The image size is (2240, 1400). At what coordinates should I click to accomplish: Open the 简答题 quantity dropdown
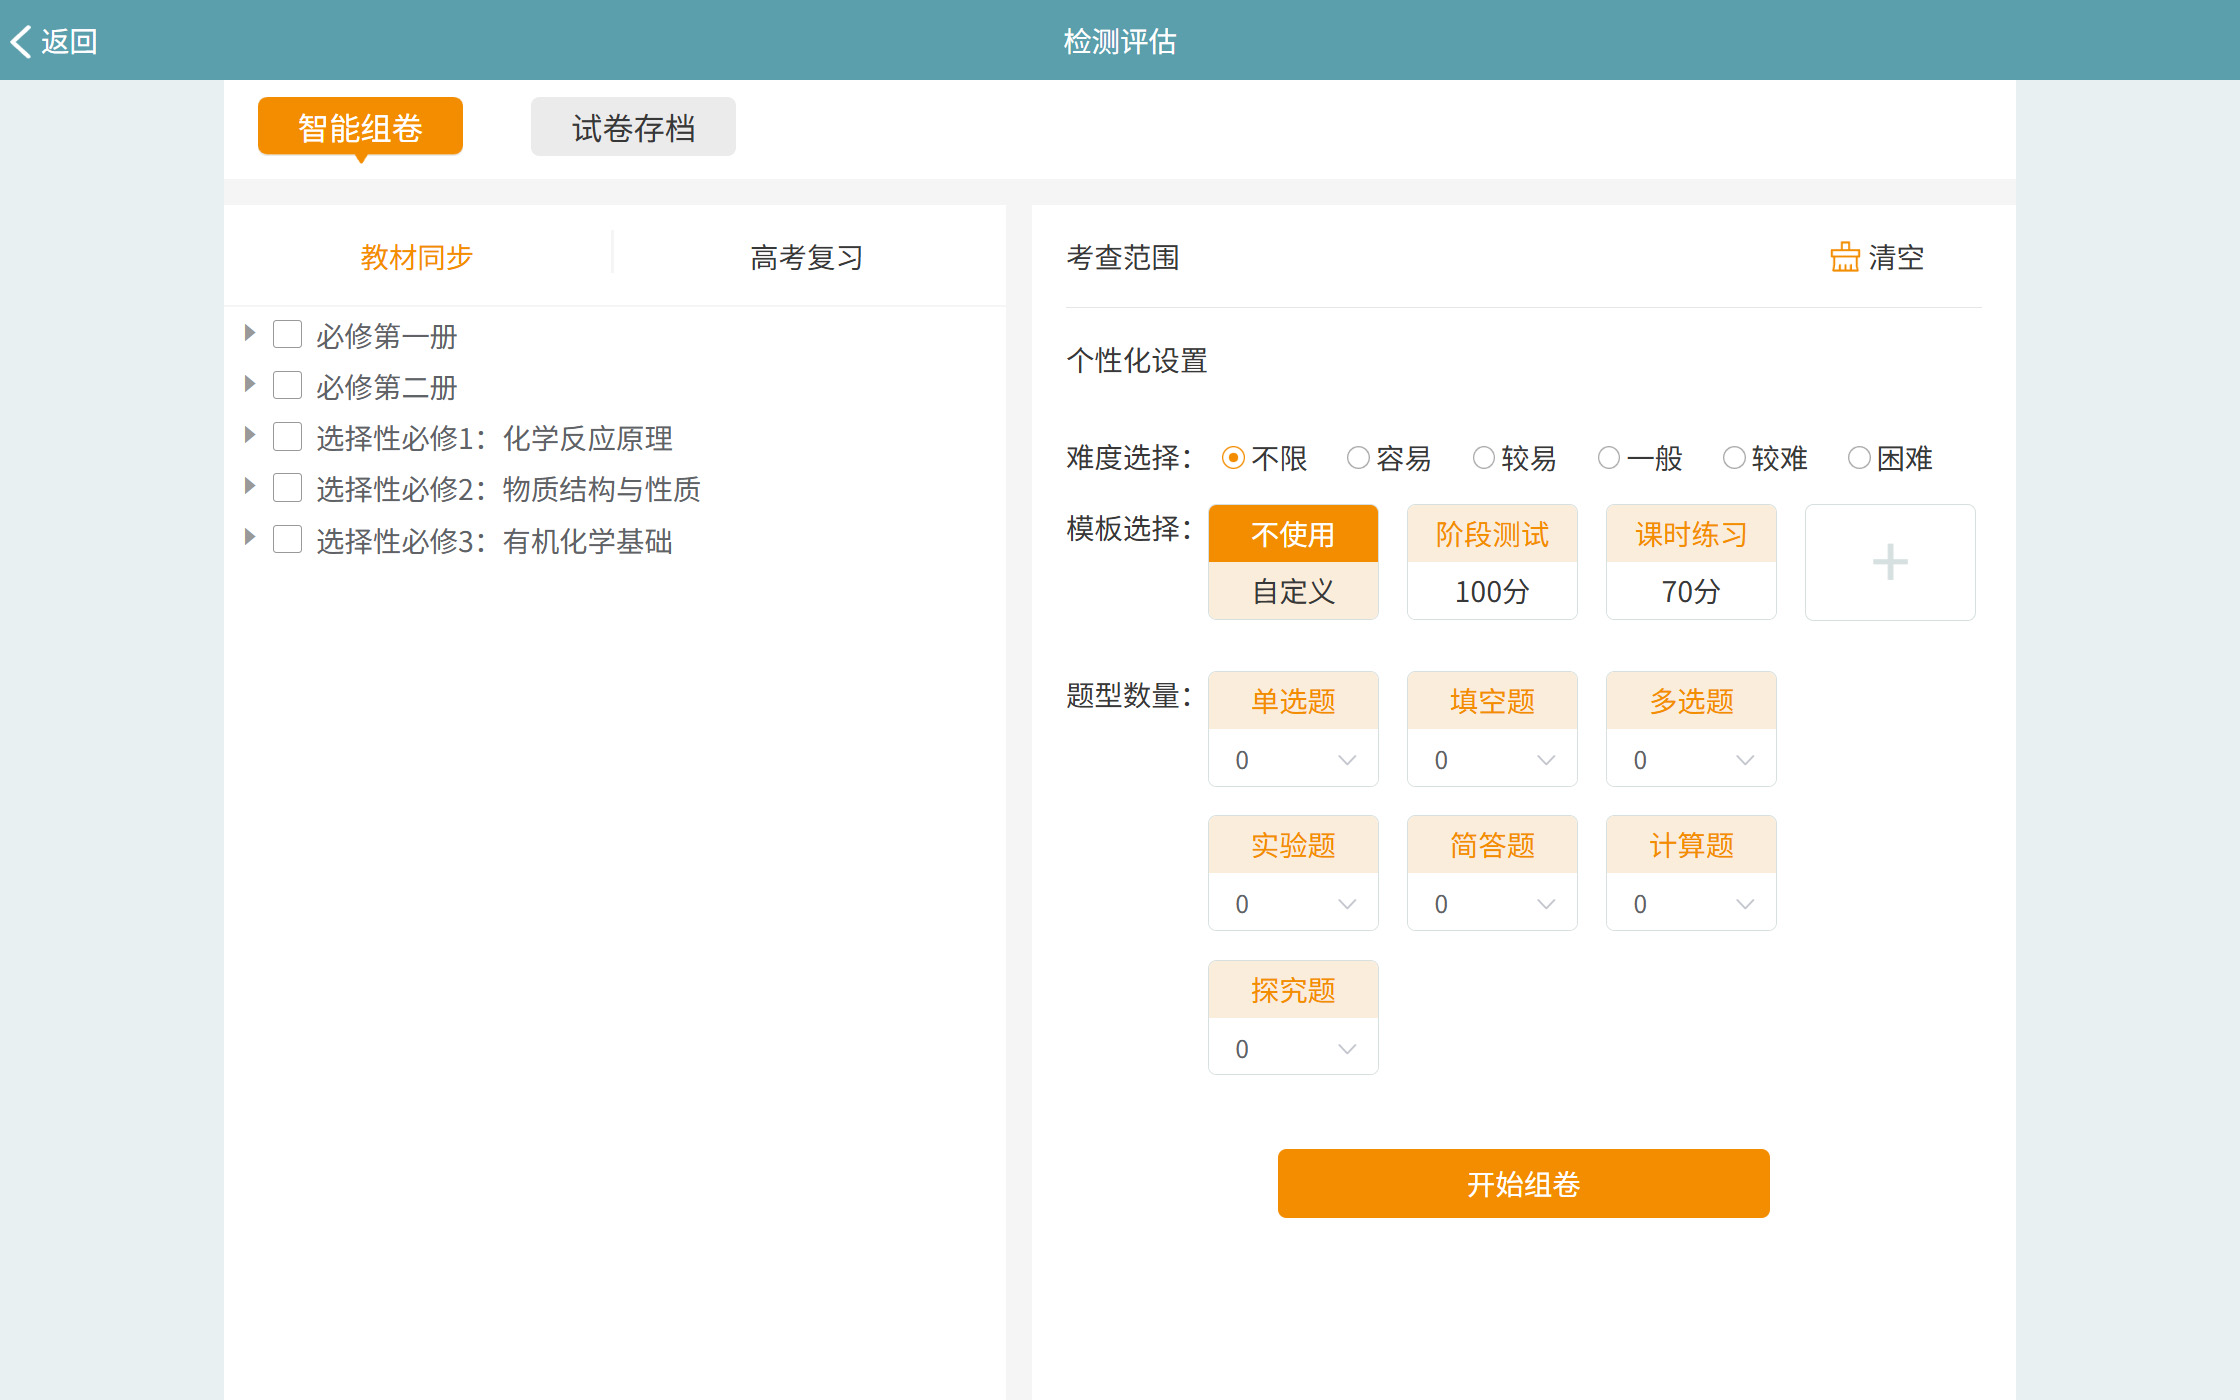pos(1492,904)
